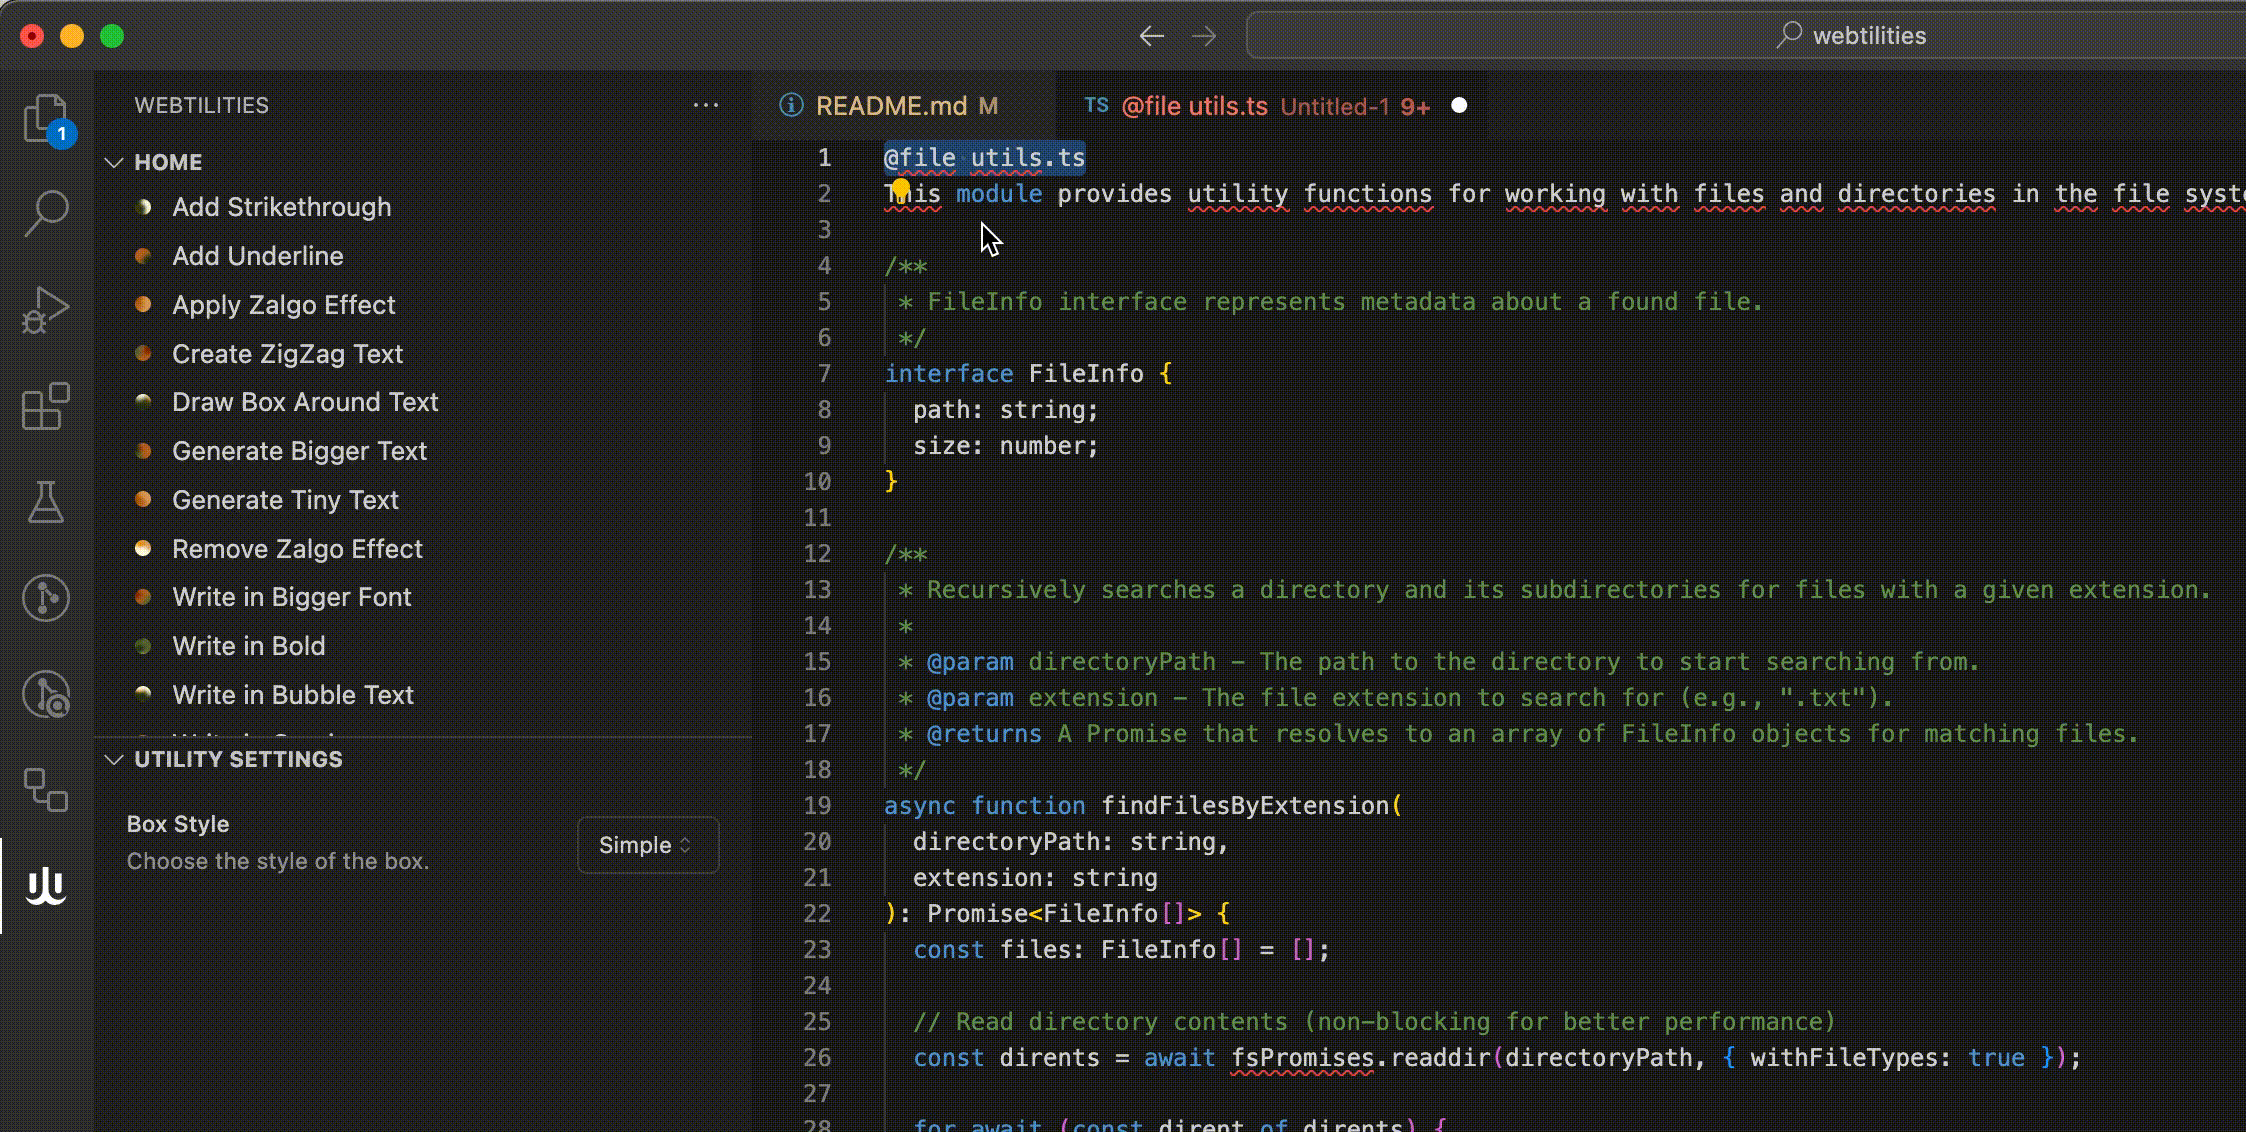Click the Write in Bold item
Screen dimensions: 2246x1132
coord(248,646)
